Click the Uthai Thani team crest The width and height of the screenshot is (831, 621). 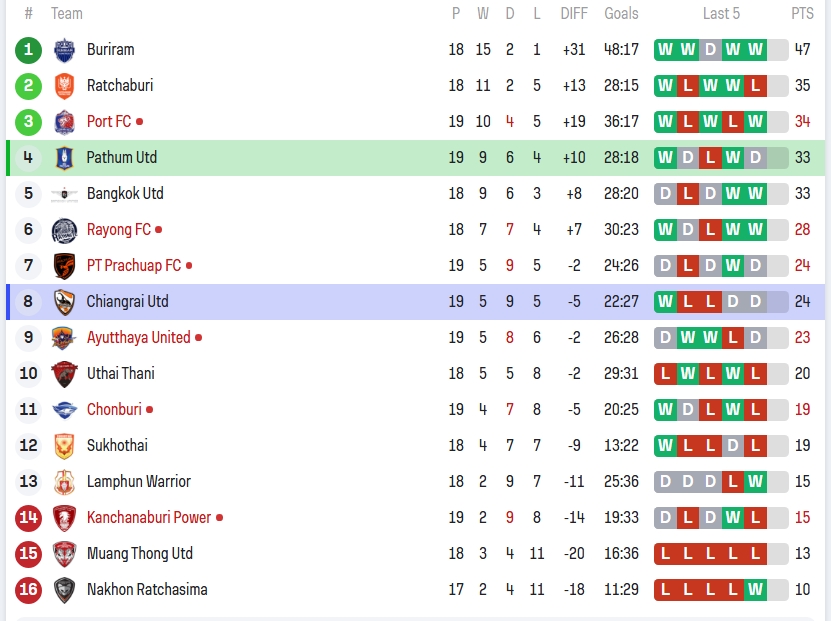pos(64,373)
